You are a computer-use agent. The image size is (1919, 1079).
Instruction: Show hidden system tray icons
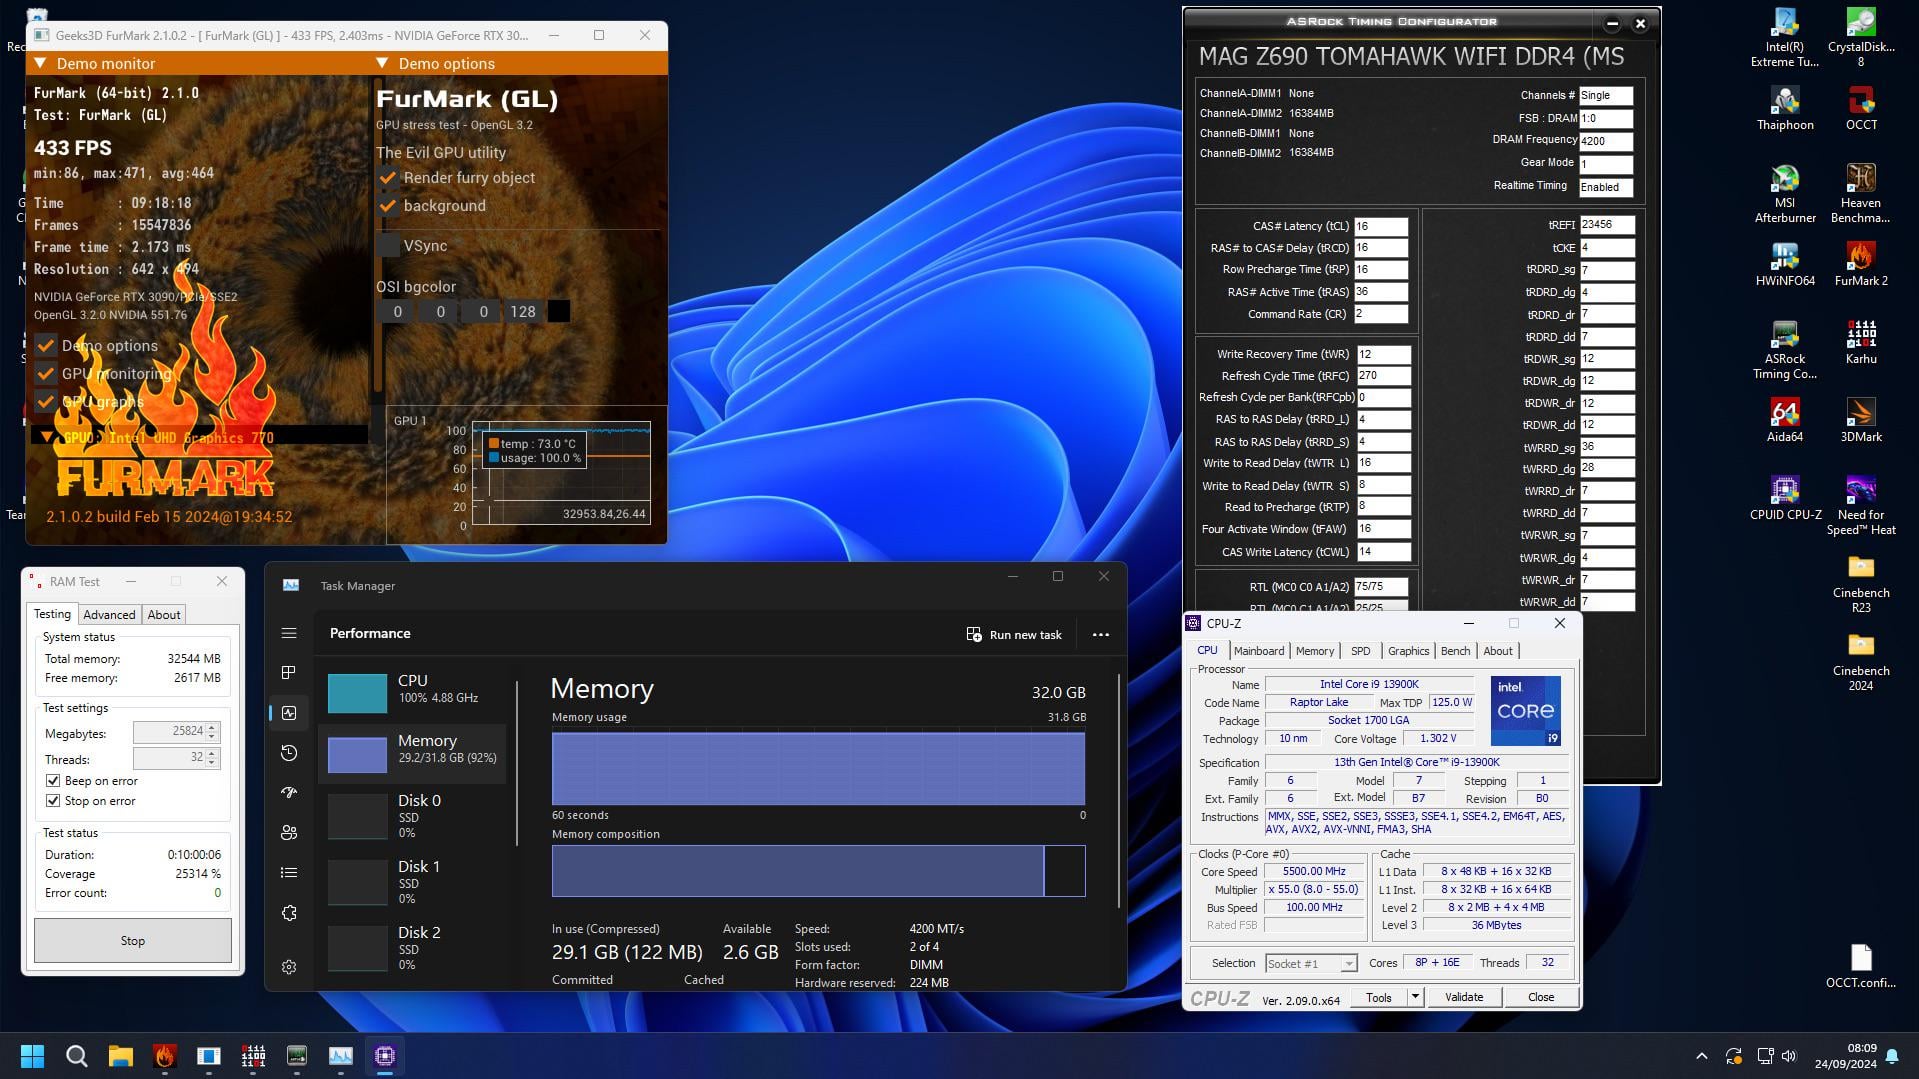point(1701,1056)
